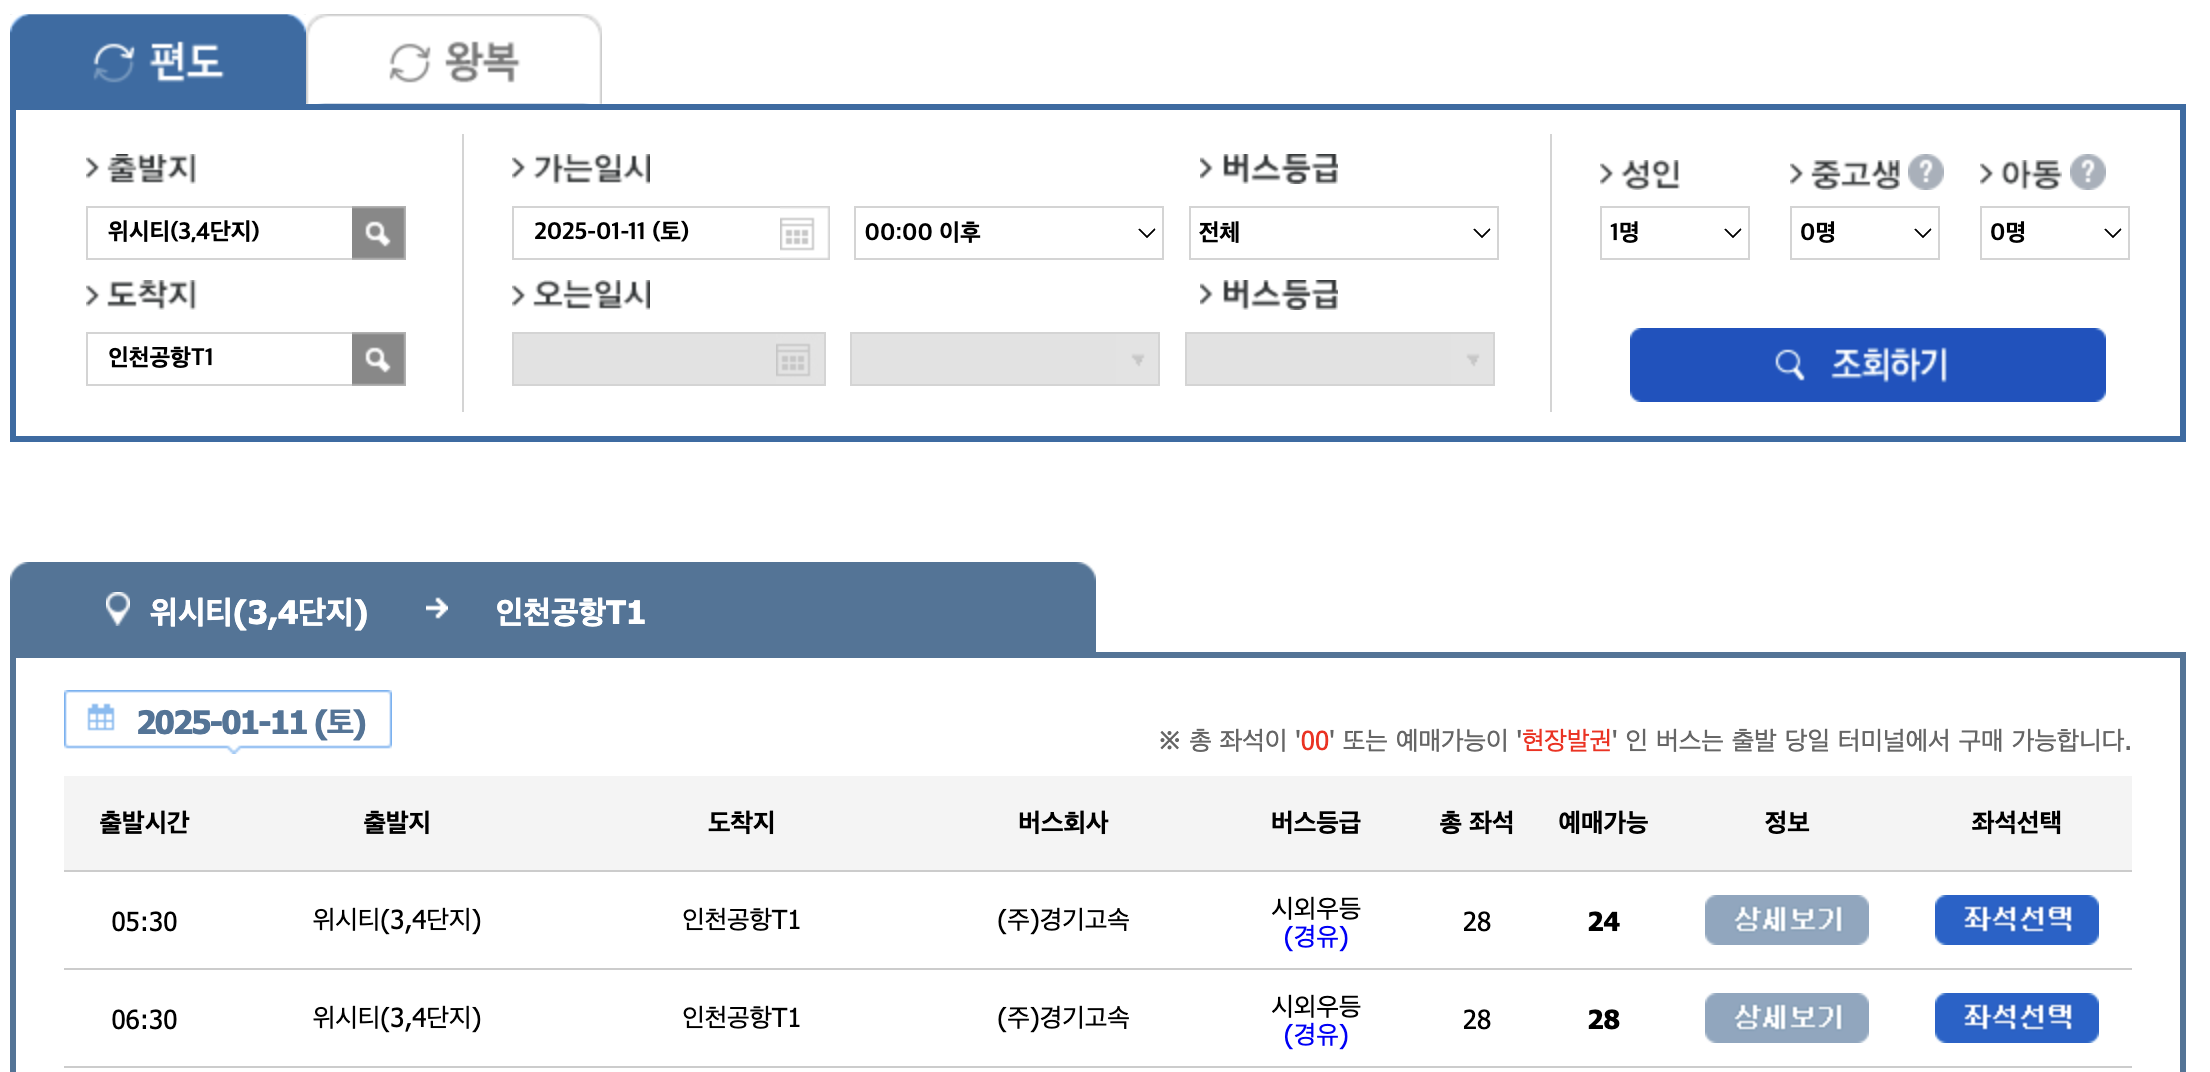This screenshot has width=2210, height=1072.
Task: Click the 2025-01-11 (토) date badge
Action: pyautogui.click(x=228, y=720)
